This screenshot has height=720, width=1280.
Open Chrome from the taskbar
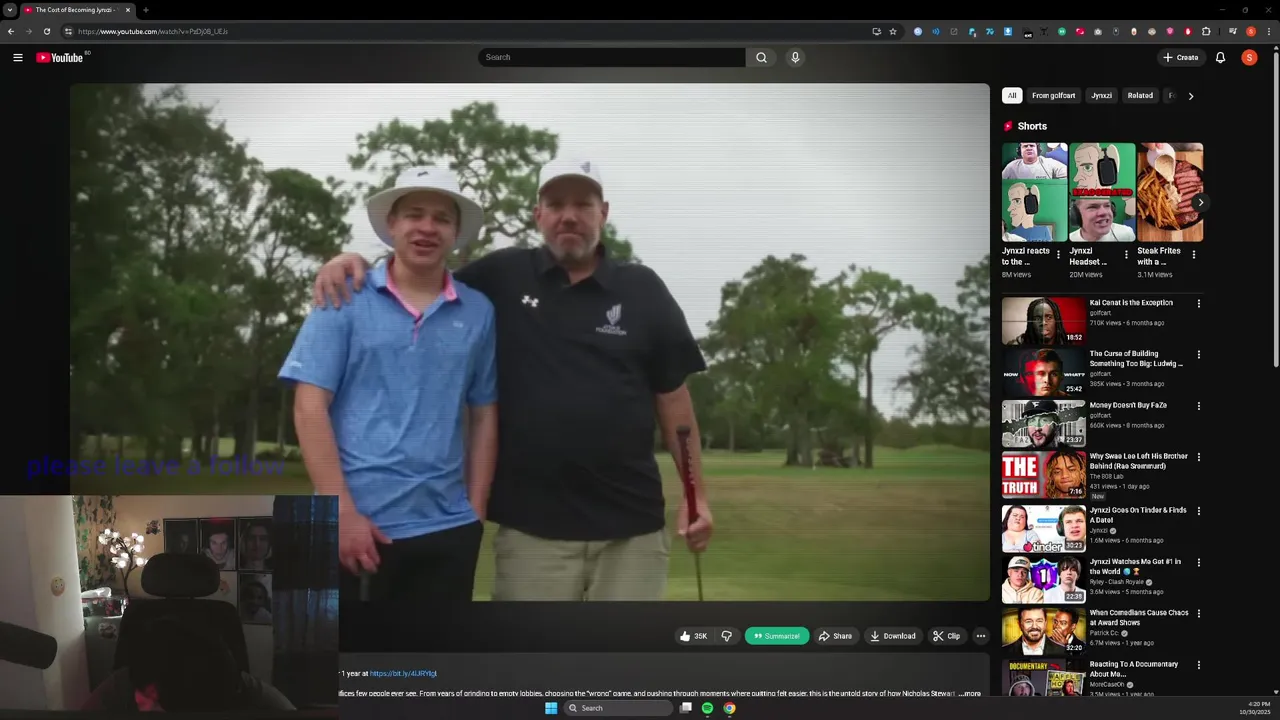click(730, 708)
